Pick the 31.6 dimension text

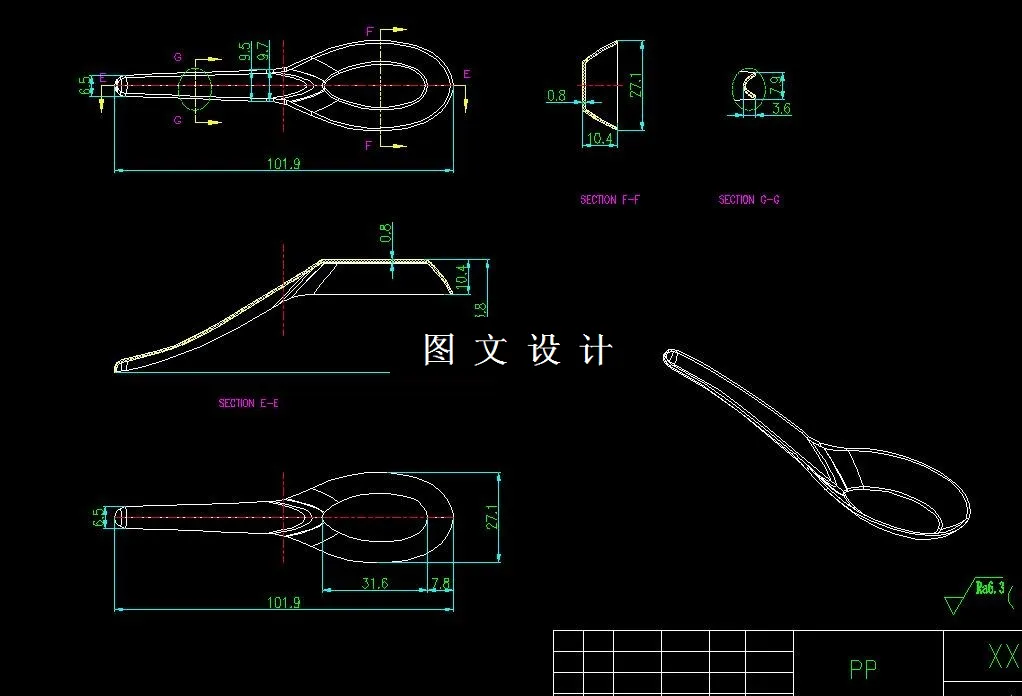[375, 583]
